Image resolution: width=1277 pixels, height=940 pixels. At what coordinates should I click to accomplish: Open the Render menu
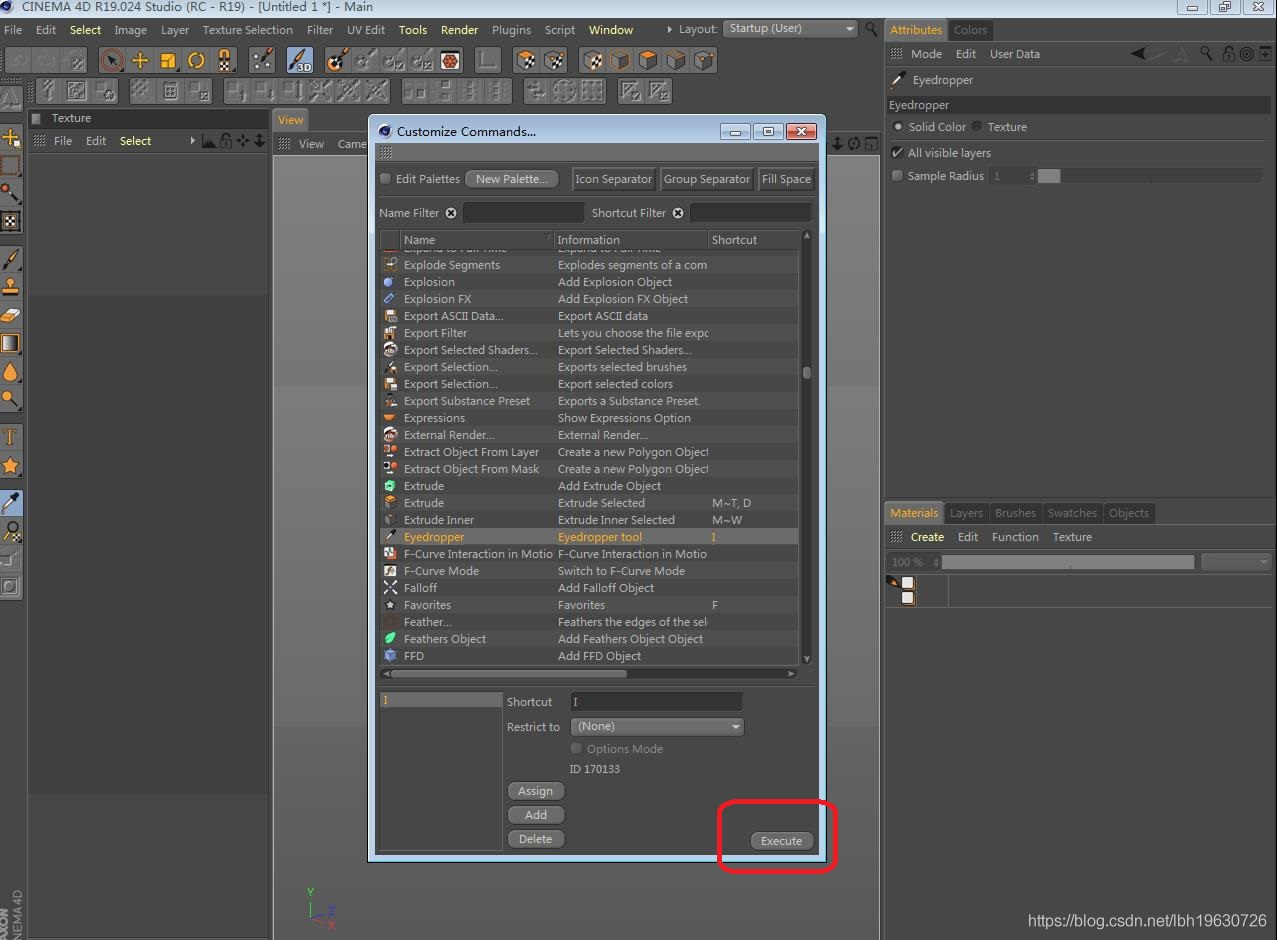[x=459, y=30]
